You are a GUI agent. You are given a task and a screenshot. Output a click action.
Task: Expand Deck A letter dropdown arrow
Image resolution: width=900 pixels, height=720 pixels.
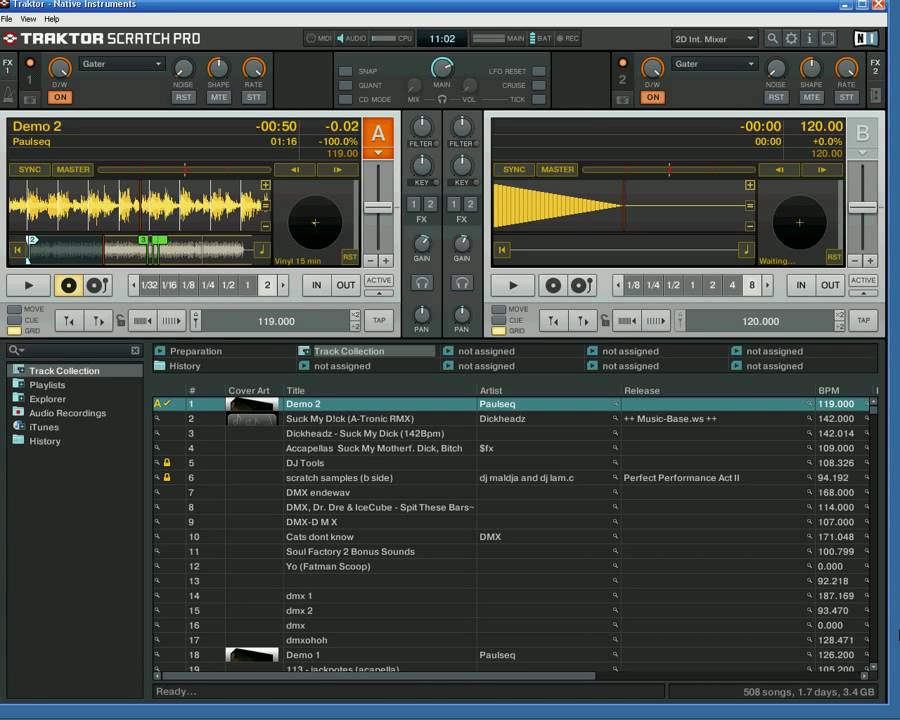pos(378,153)
